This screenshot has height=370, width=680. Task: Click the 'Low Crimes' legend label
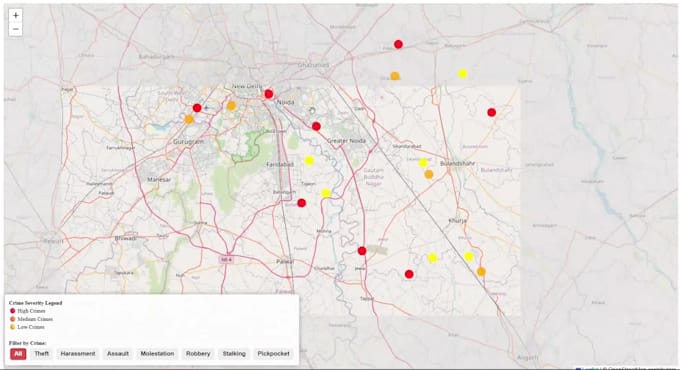tap(31, 327)
